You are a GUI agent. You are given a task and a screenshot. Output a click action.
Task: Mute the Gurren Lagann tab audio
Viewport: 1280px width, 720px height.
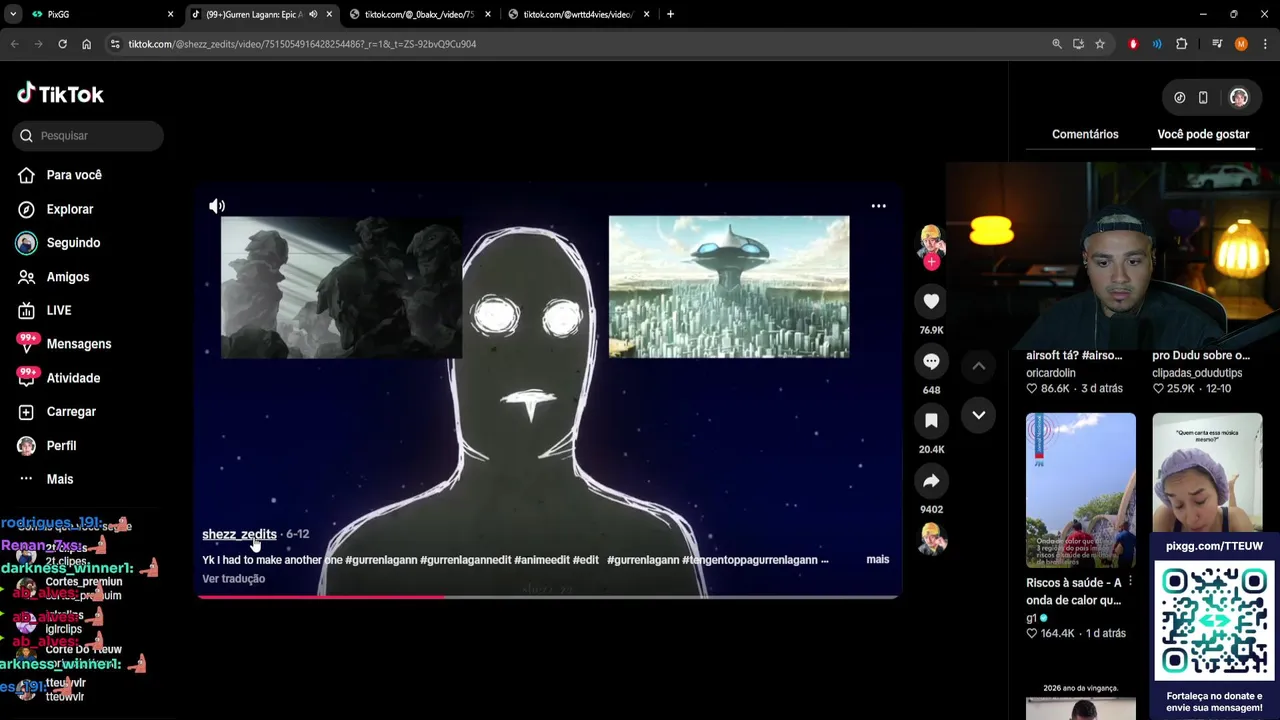pos(313,14)
